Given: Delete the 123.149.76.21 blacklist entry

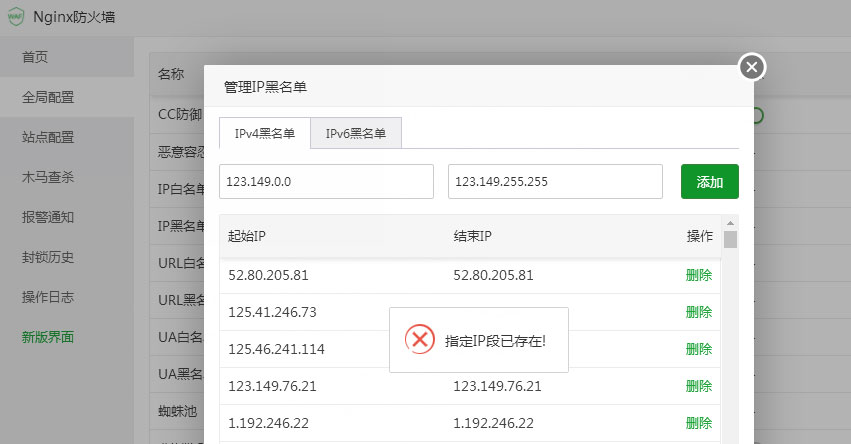Looking at the screenshot, I should (x=698, y=386).
